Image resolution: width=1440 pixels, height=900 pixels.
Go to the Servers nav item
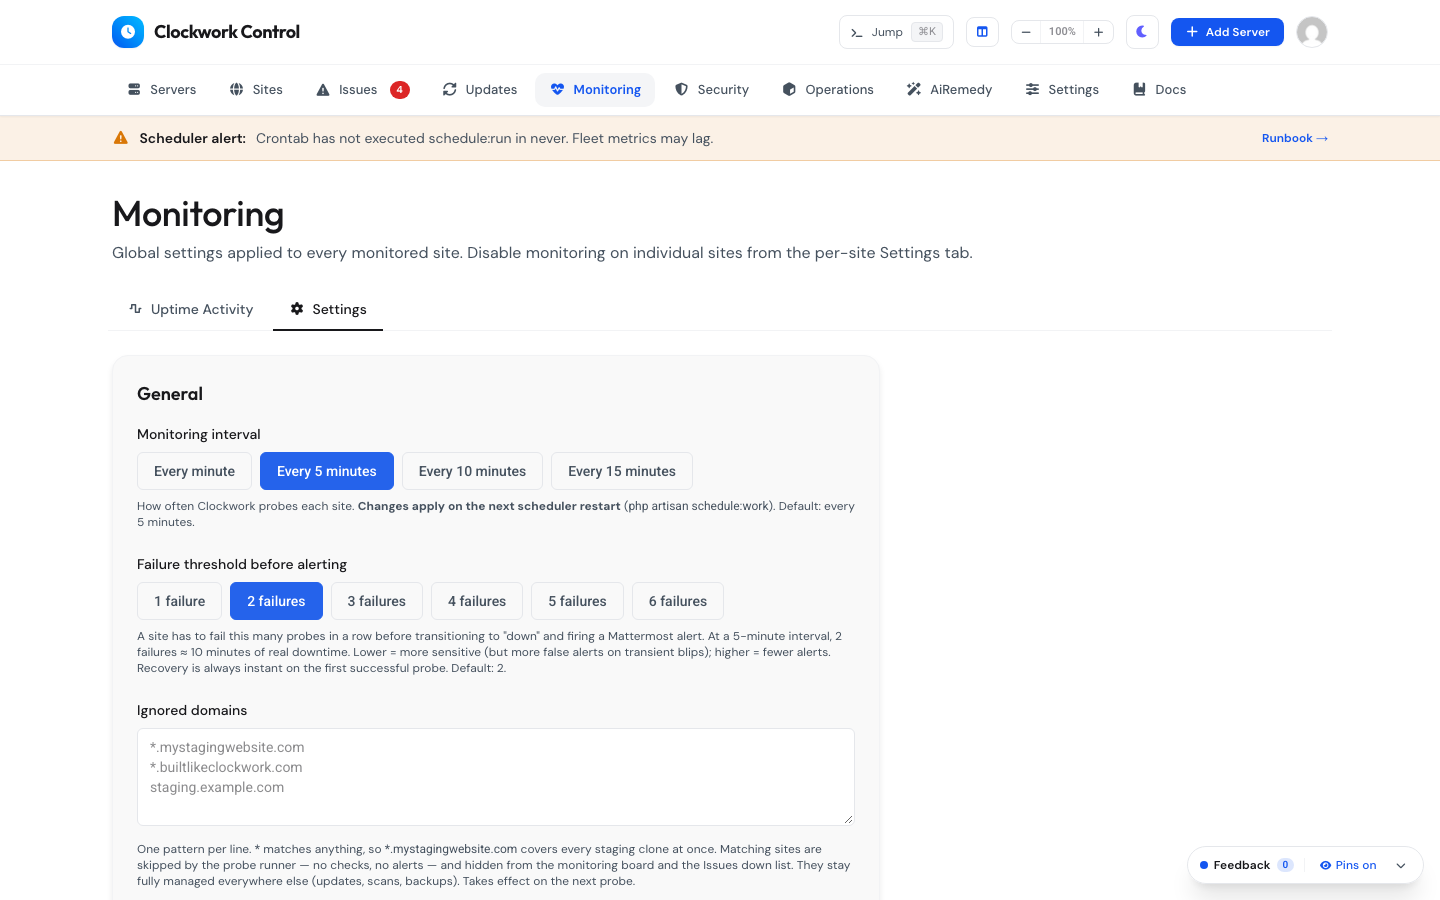(x=162, y=90)
